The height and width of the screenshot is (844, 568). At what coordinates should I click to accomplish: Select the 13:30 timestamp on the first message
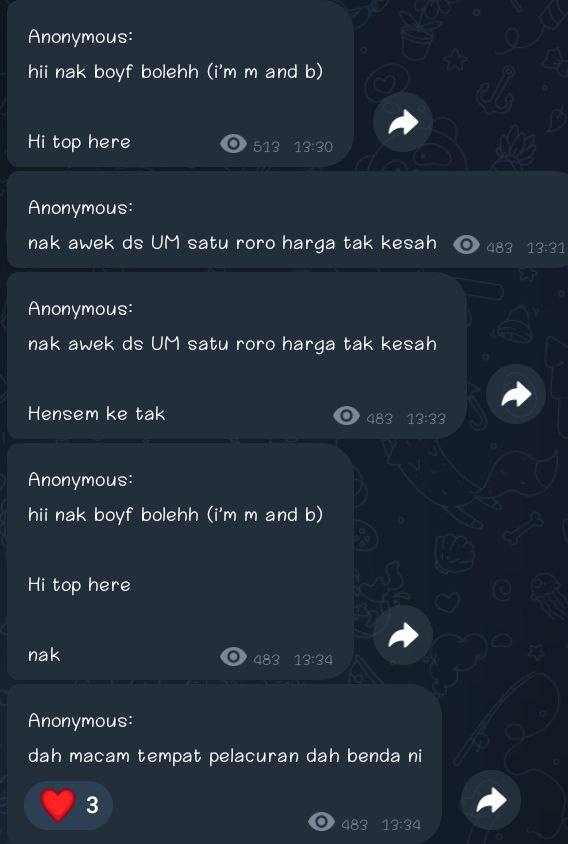[x=313, y=146]
